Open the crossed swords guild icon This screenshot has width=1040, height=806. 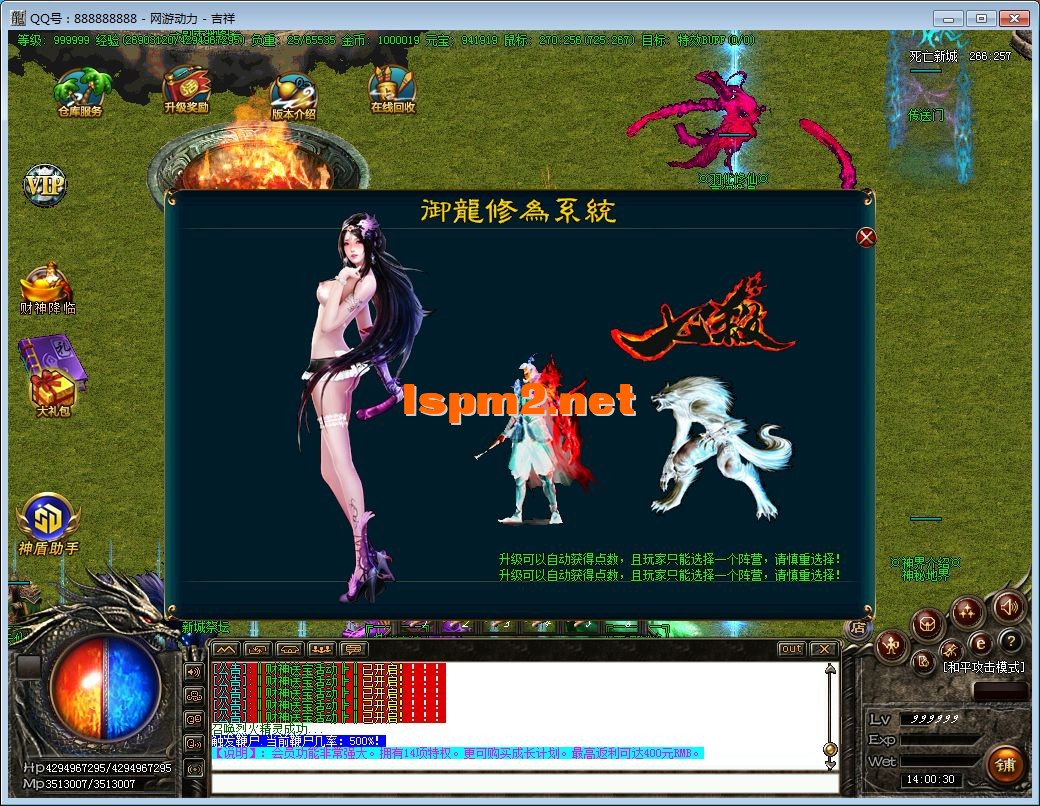pyautogui.click(x=950, y=649)
